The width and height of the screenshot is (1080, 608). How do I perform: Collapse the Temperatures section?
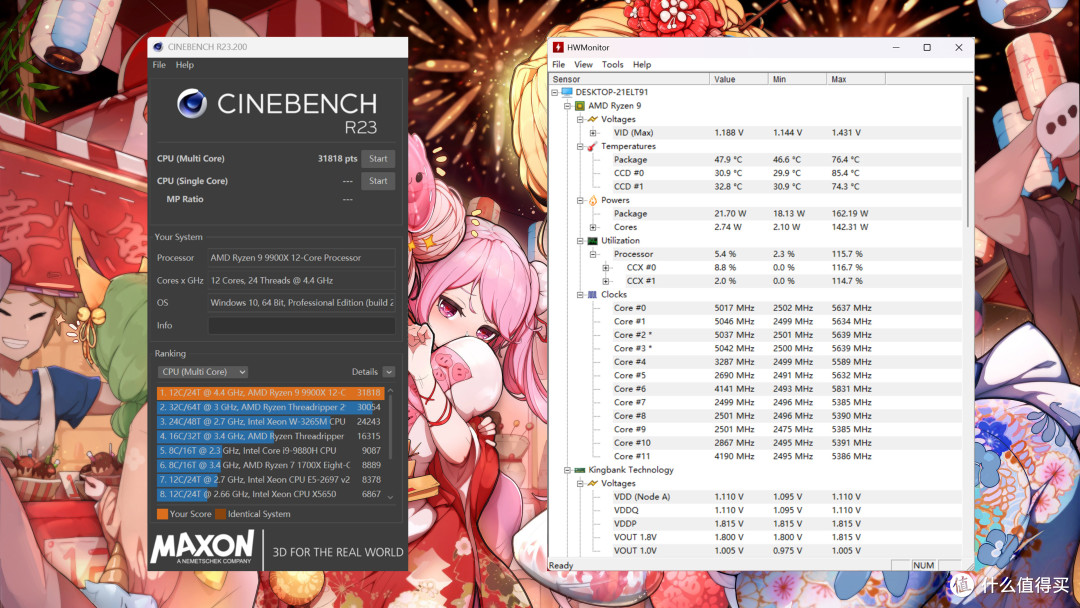(x=580, y=146)
